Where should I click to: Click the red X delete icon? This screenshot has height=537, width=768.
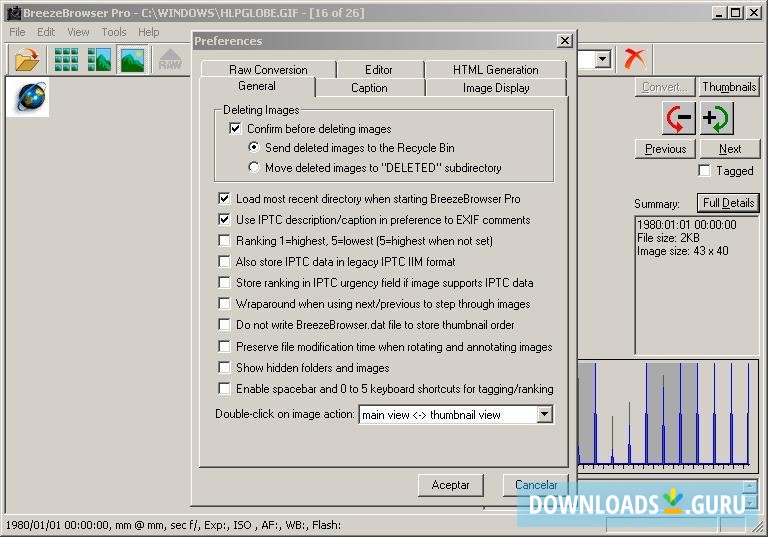coord(635,59)
